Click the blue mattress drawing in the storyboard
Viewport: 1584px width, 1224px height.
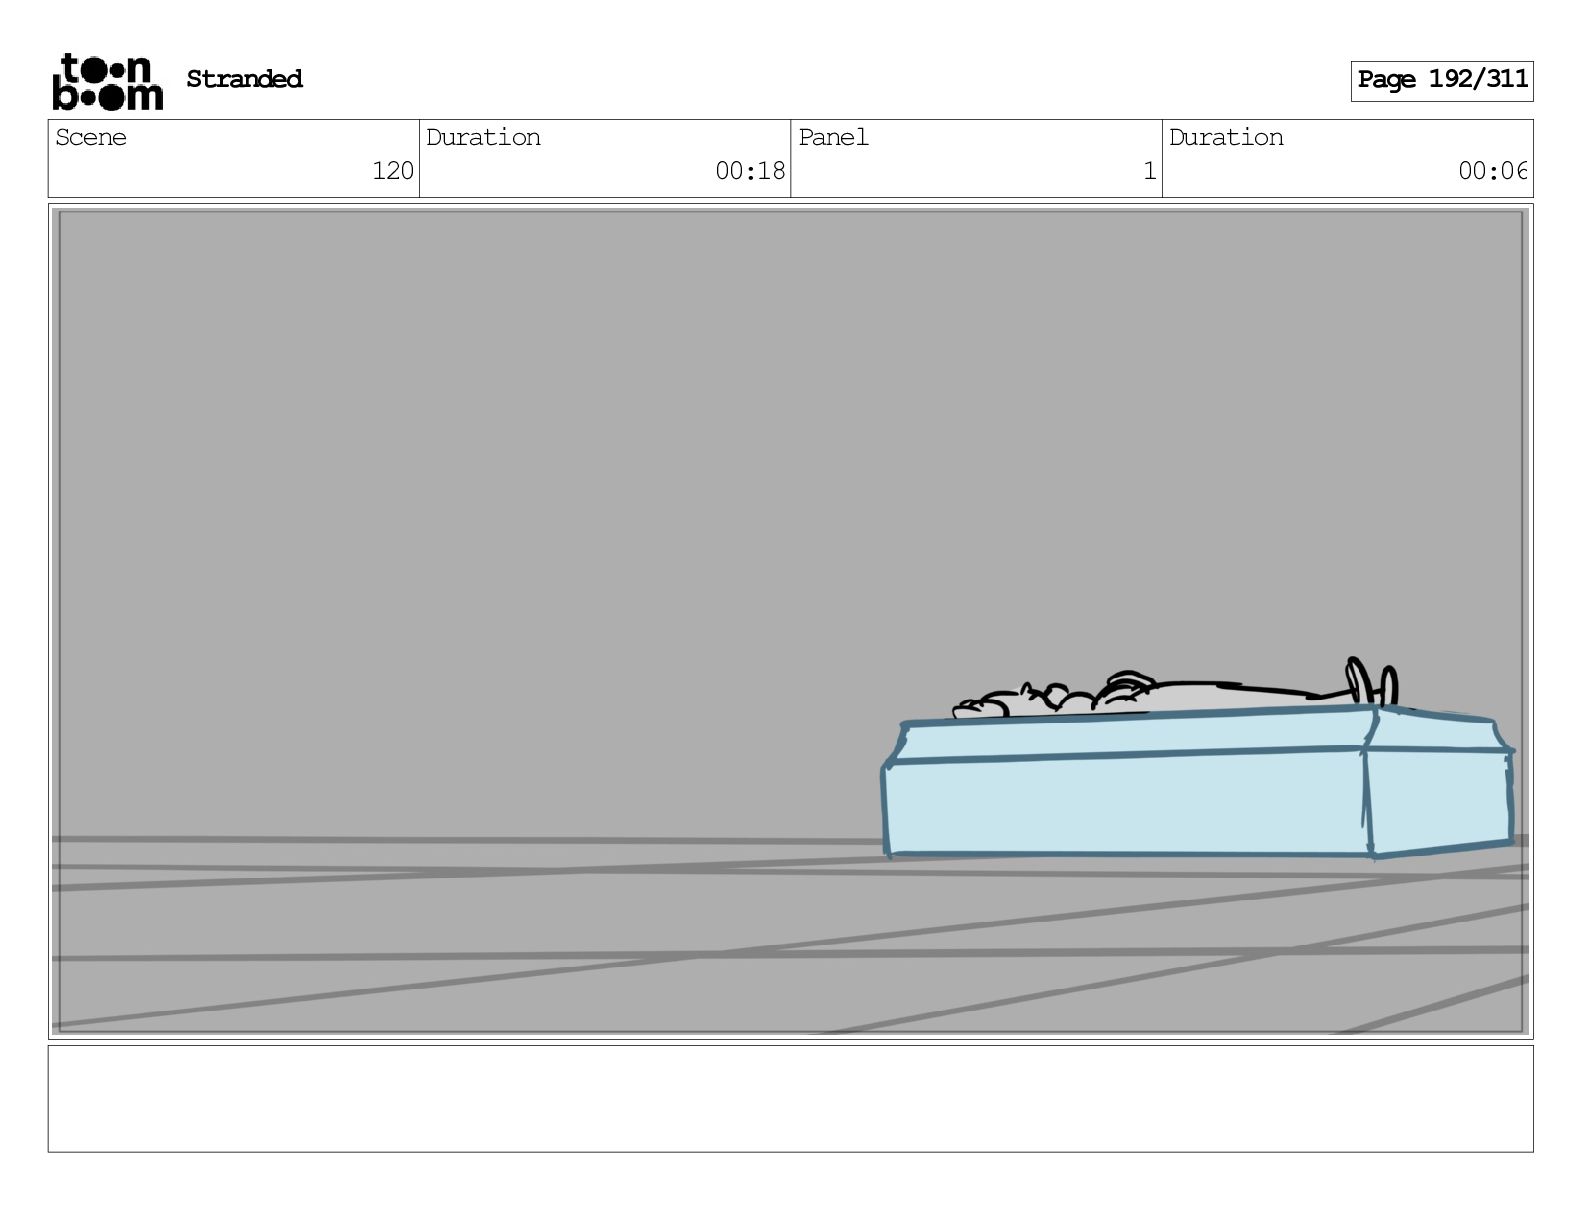click(1198, 783)
